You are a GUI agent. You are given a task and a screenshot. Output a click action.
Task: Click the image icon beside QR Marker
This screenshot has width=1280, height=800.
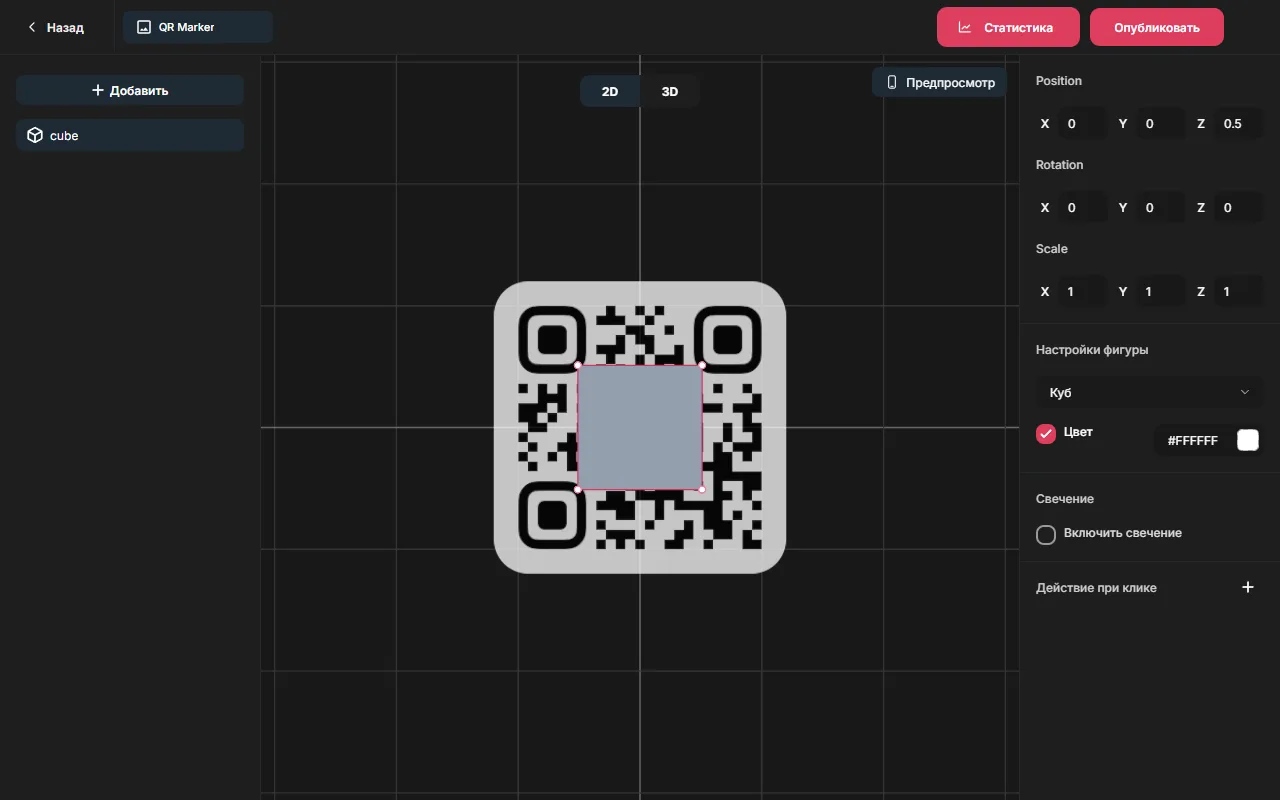144,27
